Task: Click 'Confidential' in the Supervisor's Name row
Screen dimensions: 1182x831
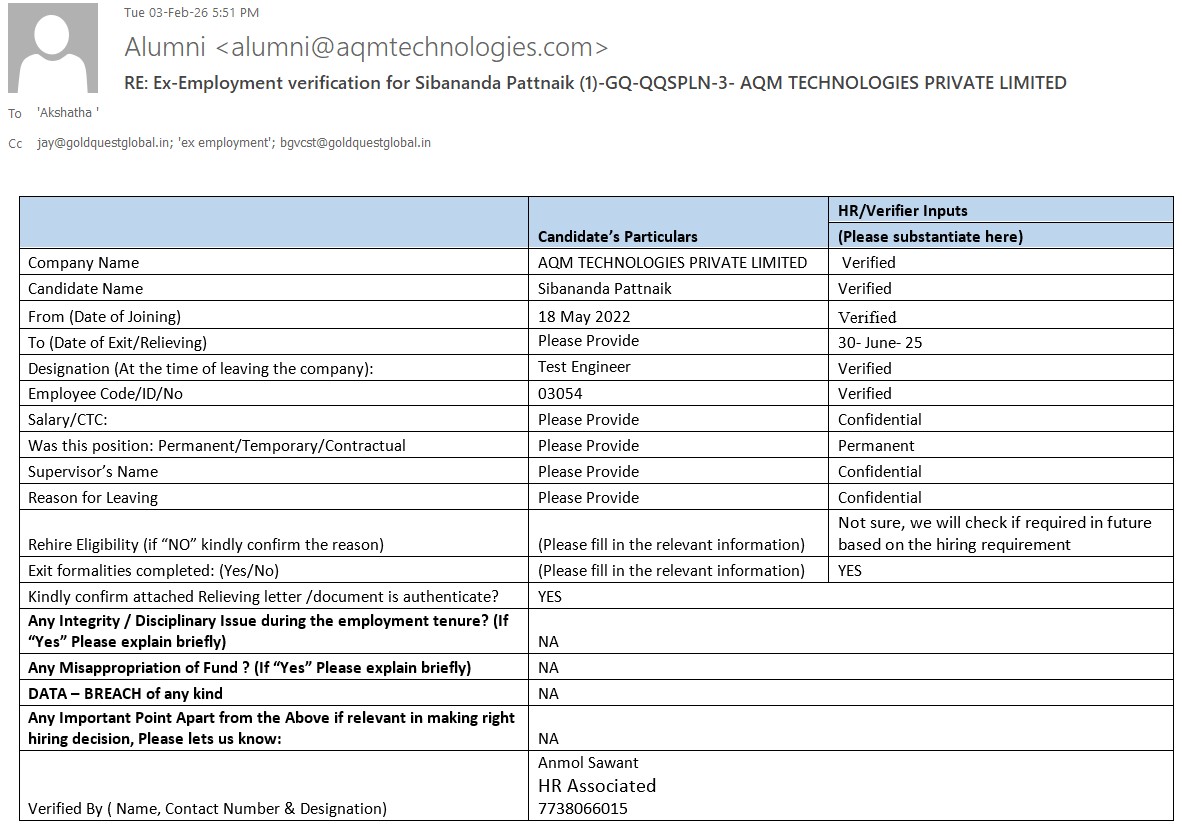Action: click(880, 472)
